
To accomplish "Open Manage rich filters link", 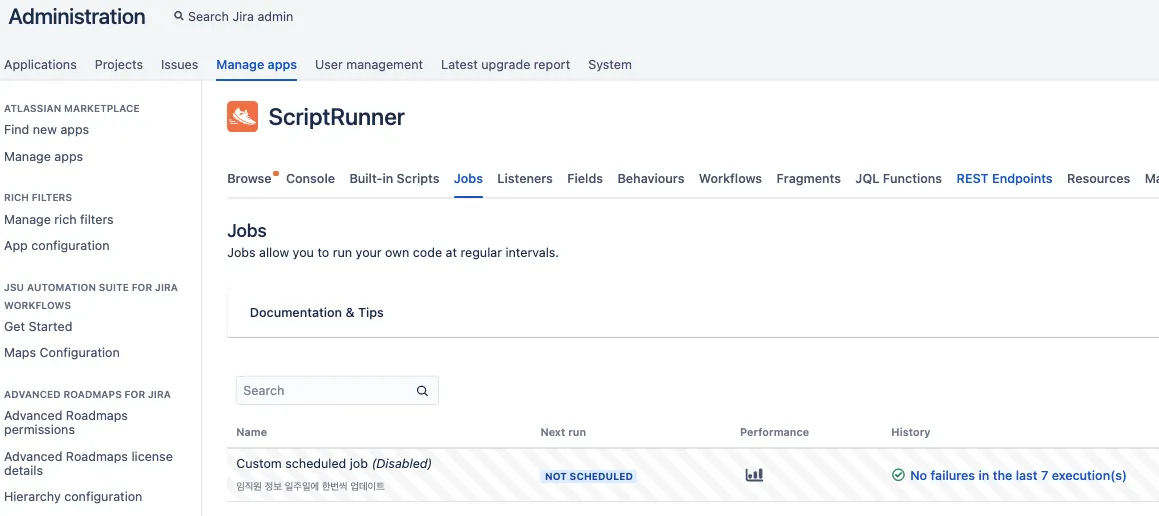I will pyautogui.click(x=58, y=220).
